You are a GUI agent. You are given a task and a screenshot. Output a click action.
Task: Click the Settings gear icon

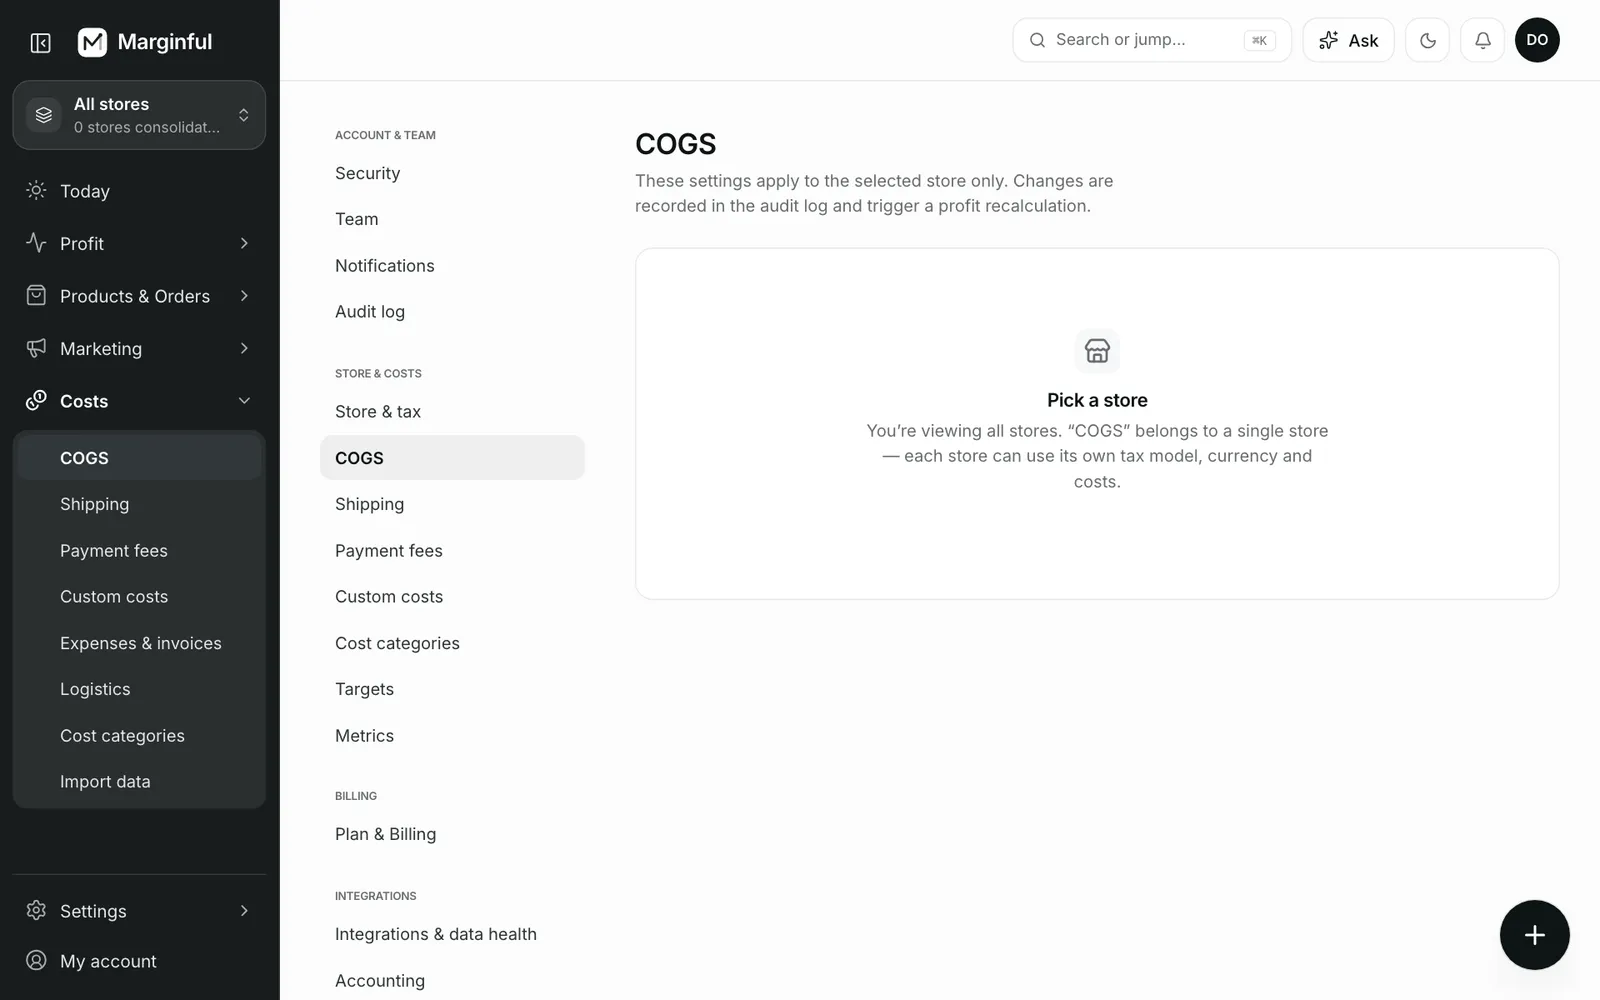coord(36,910)
